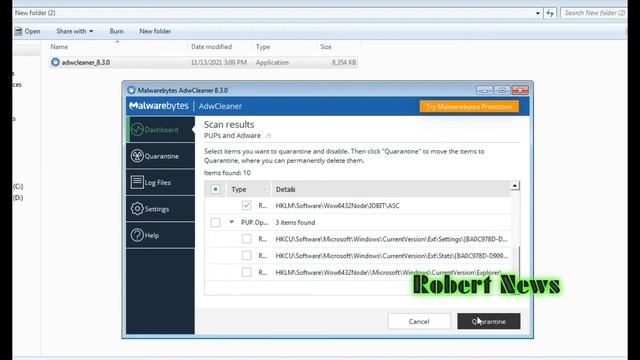Click the Application type cell
The height and width of the screenshot is (360, 640).
pyautogui.click(x=272, y=62)
